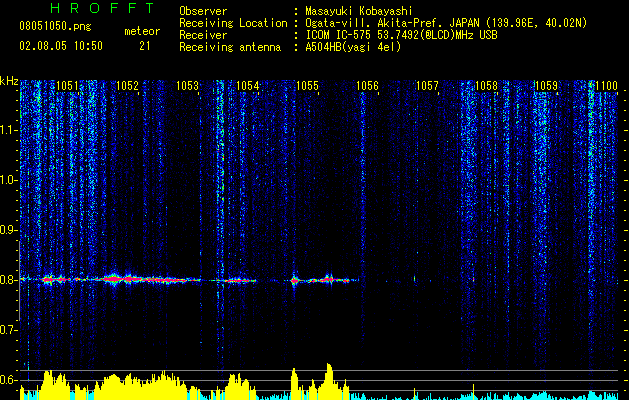Click the 1054 time marker
The image size is (629, 400).
click(x=248, y=85)
